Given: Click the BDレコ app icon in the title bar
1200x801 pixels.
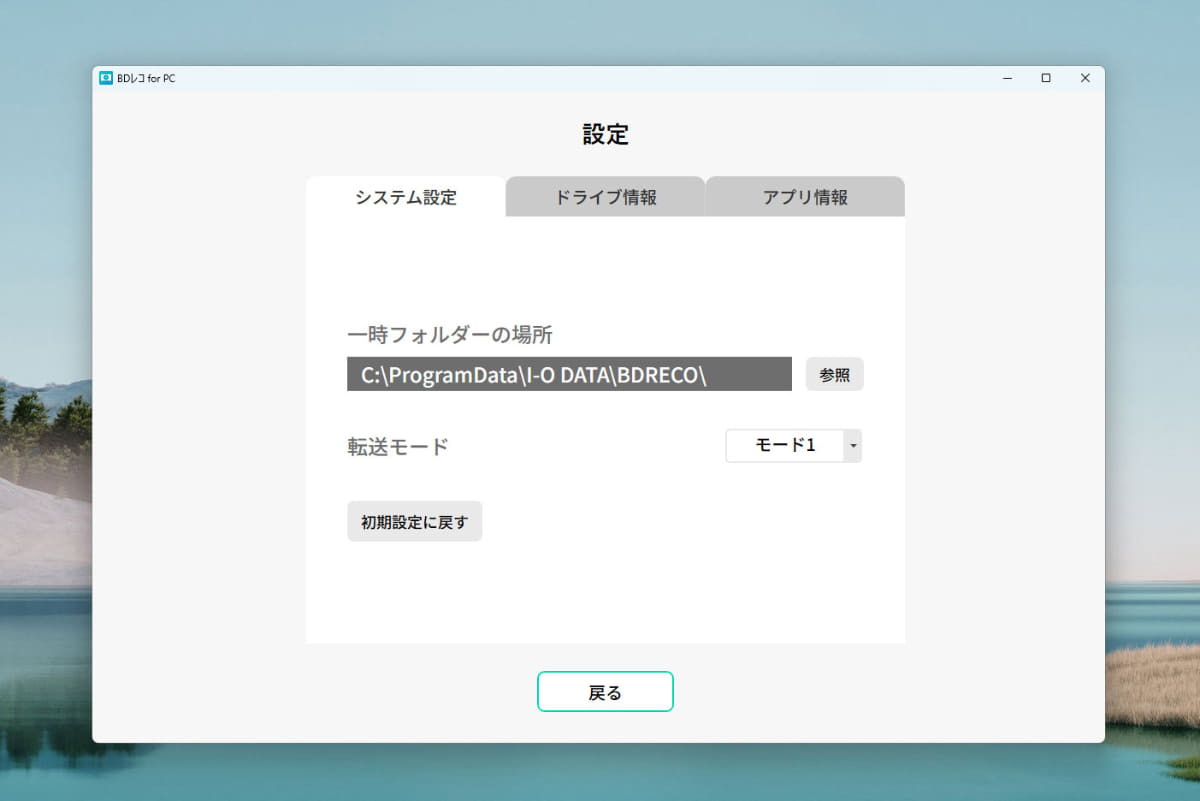Looking at the screenshot, I should point(105,77).
